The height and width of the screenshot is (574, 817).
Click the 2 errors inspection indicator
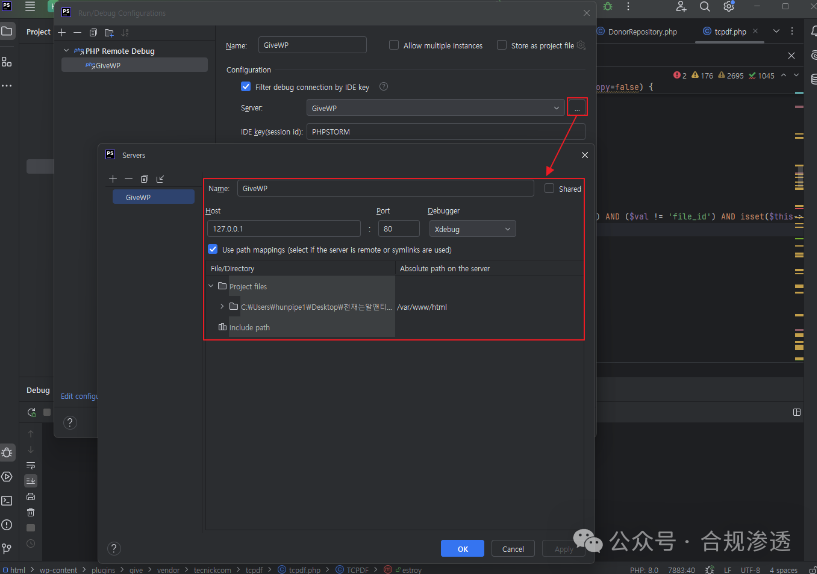[x=679, y=76]
